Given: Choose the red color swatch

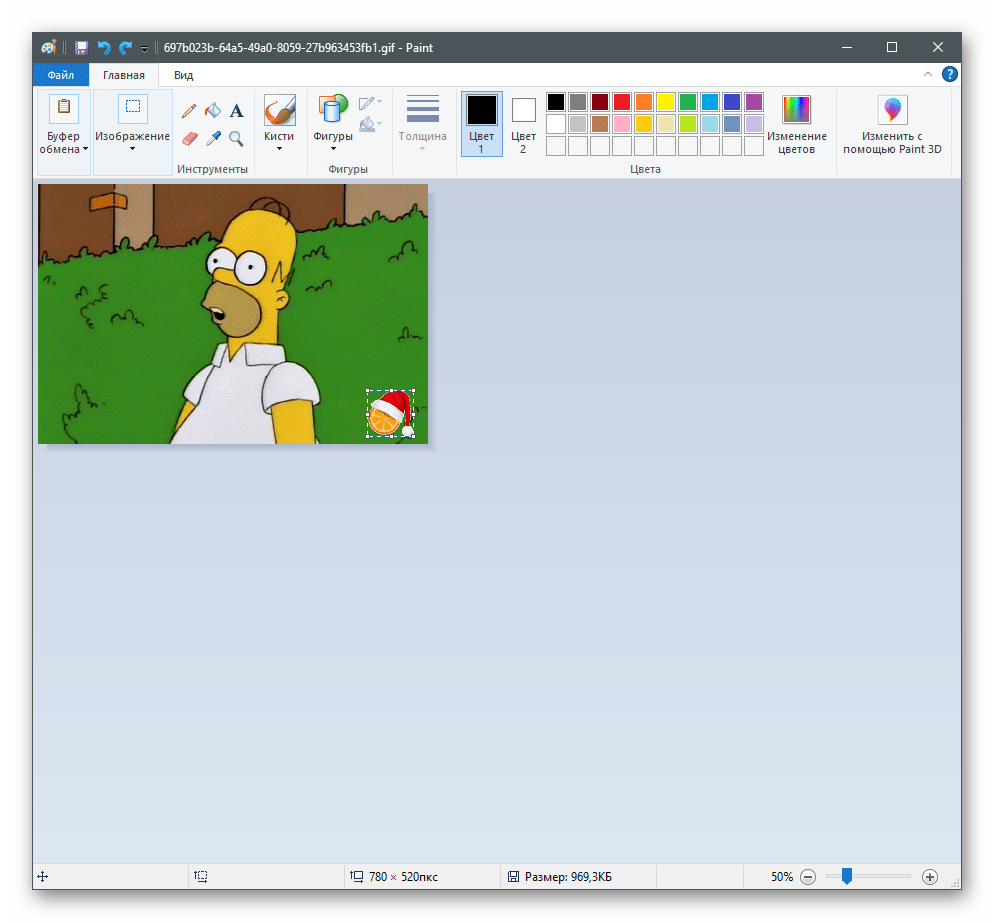Looking at the screenshot, I should 622,102.
